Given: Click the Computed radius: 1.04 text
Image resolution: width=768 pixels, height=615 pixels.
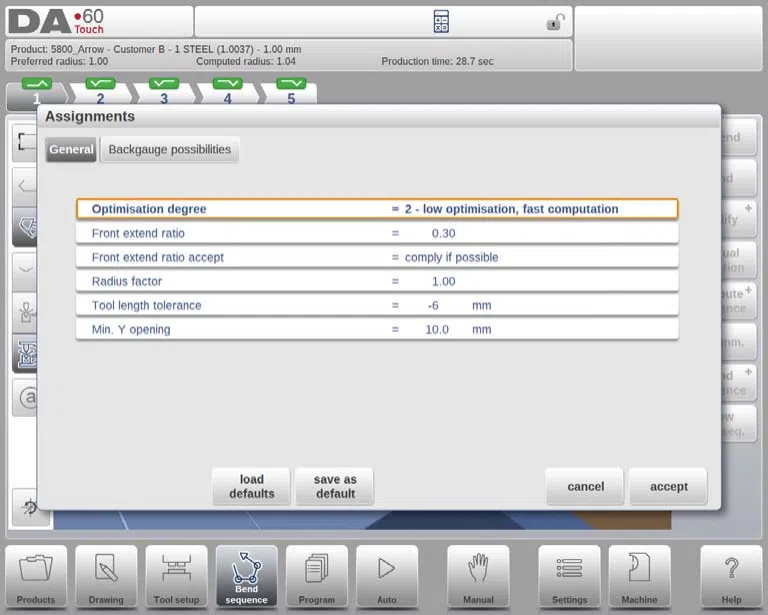Looking at the screenshot, I should (x=246, y=61).
